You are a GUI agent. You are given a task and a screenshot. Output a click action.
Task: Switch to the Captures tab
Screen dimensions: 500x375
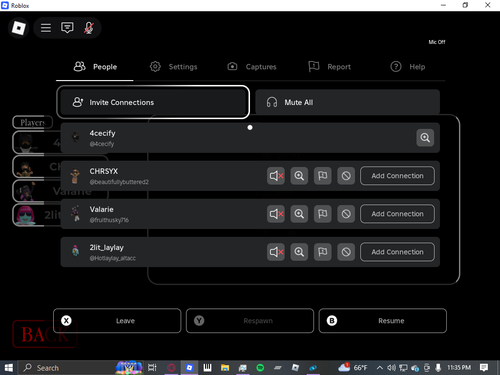pyautogui.click(x=252, y=67)
